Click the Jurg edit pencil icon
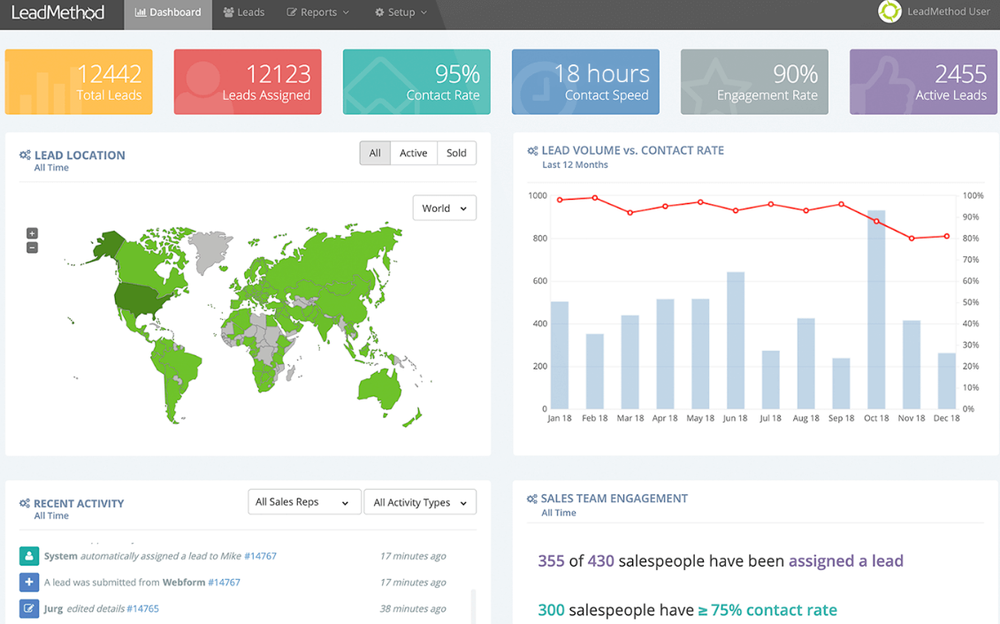 pyautogui.click(x=29, y=609)
